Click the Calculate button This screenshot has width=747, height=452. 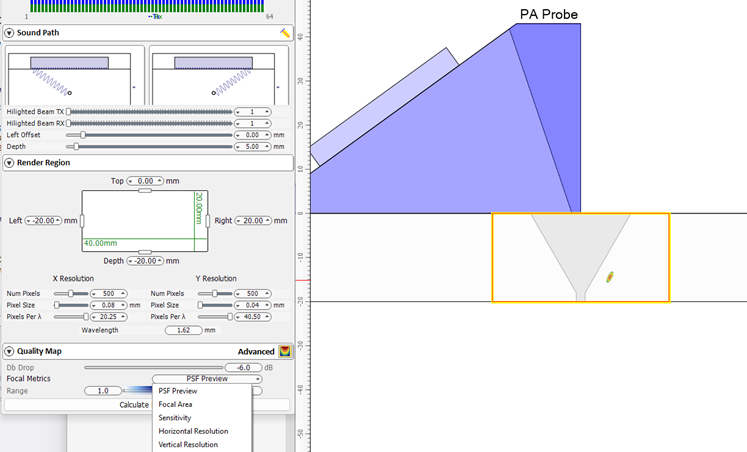tap(134, 405)
